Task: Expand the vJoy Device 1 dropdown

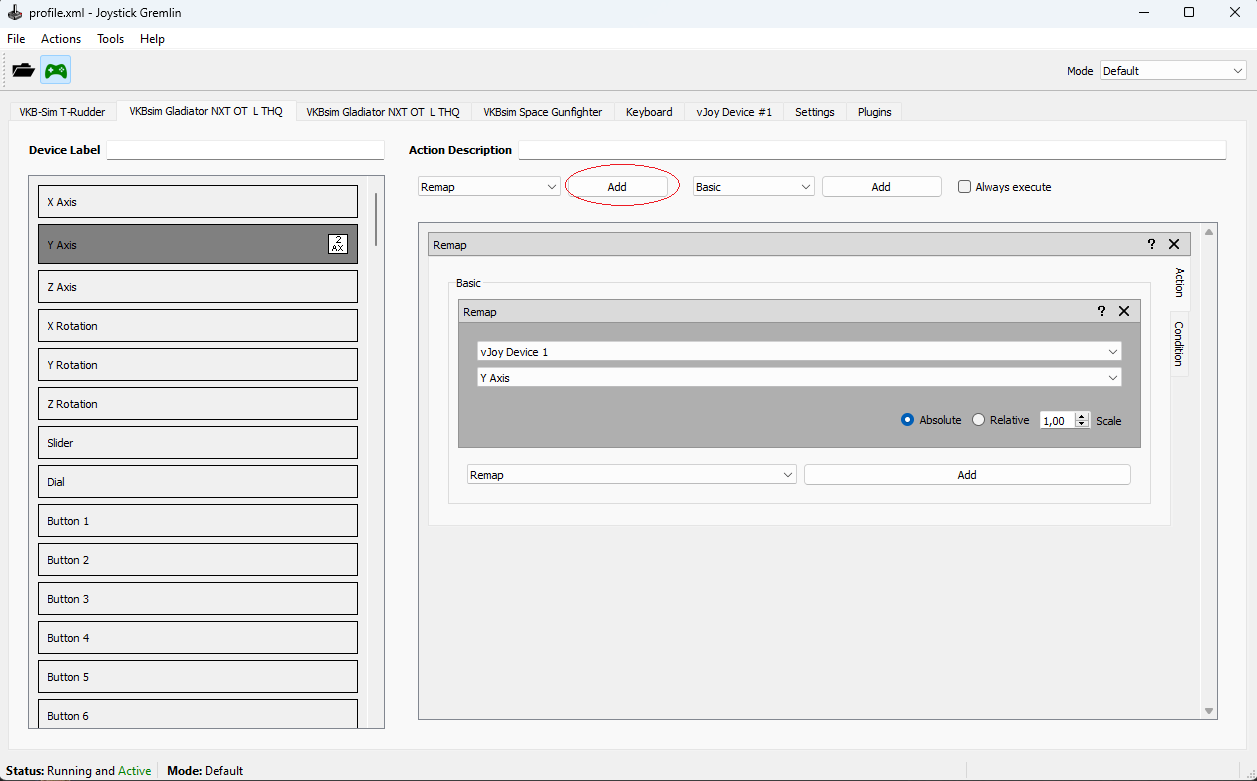Action: [x=799, y=352]
